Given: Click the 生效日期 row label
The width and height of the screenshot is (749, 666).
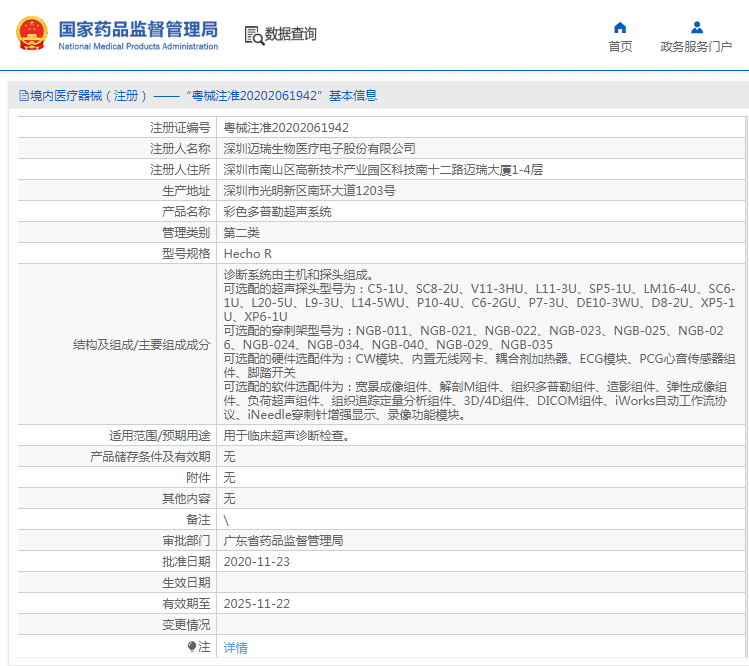Looking at the screenshot, I should (186, 583).
